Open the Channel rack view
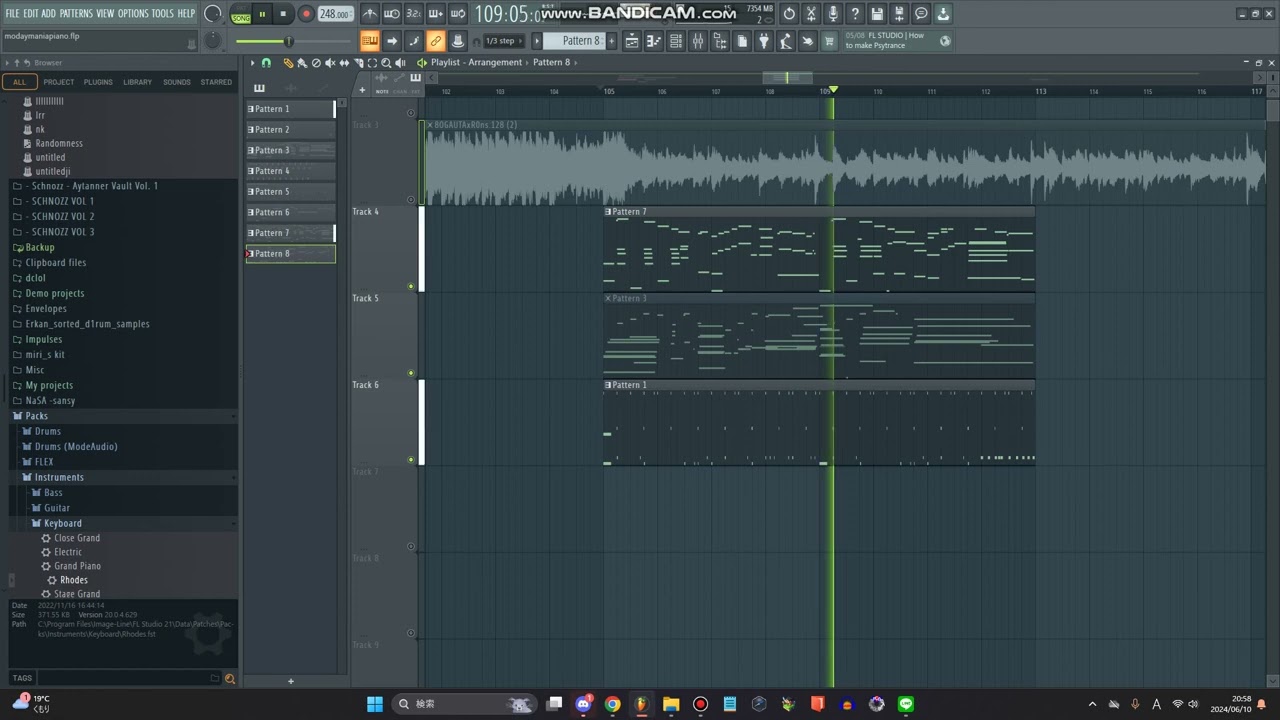Image resolution: width=1280 pixels, height=720 pixels. click(x=676, y=41)
